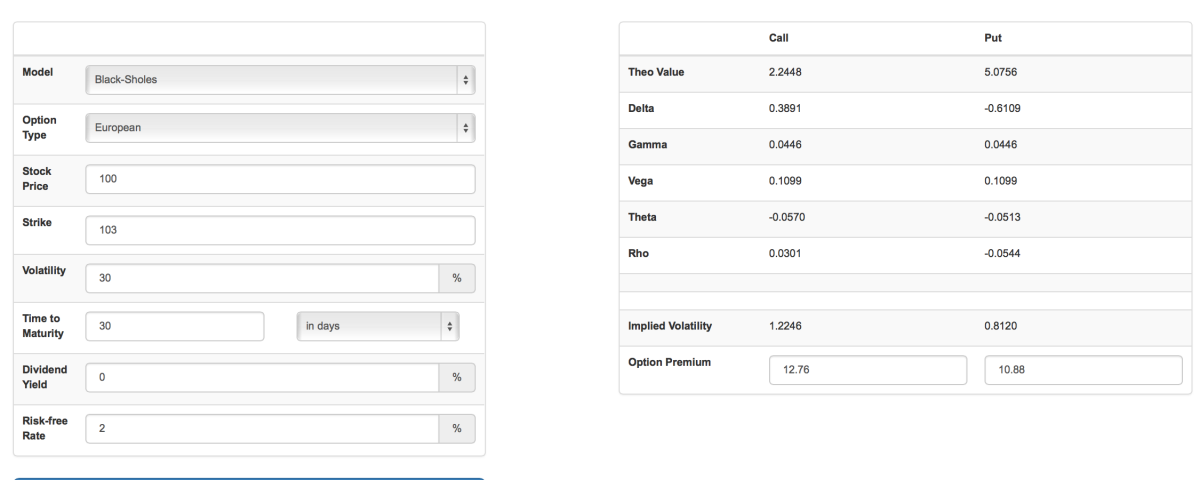Image resolution: width=1200 pixels, height=480 pixels.
Task: Open the 'in days' time unit dropdown
Action: click(x=385, y=327)
